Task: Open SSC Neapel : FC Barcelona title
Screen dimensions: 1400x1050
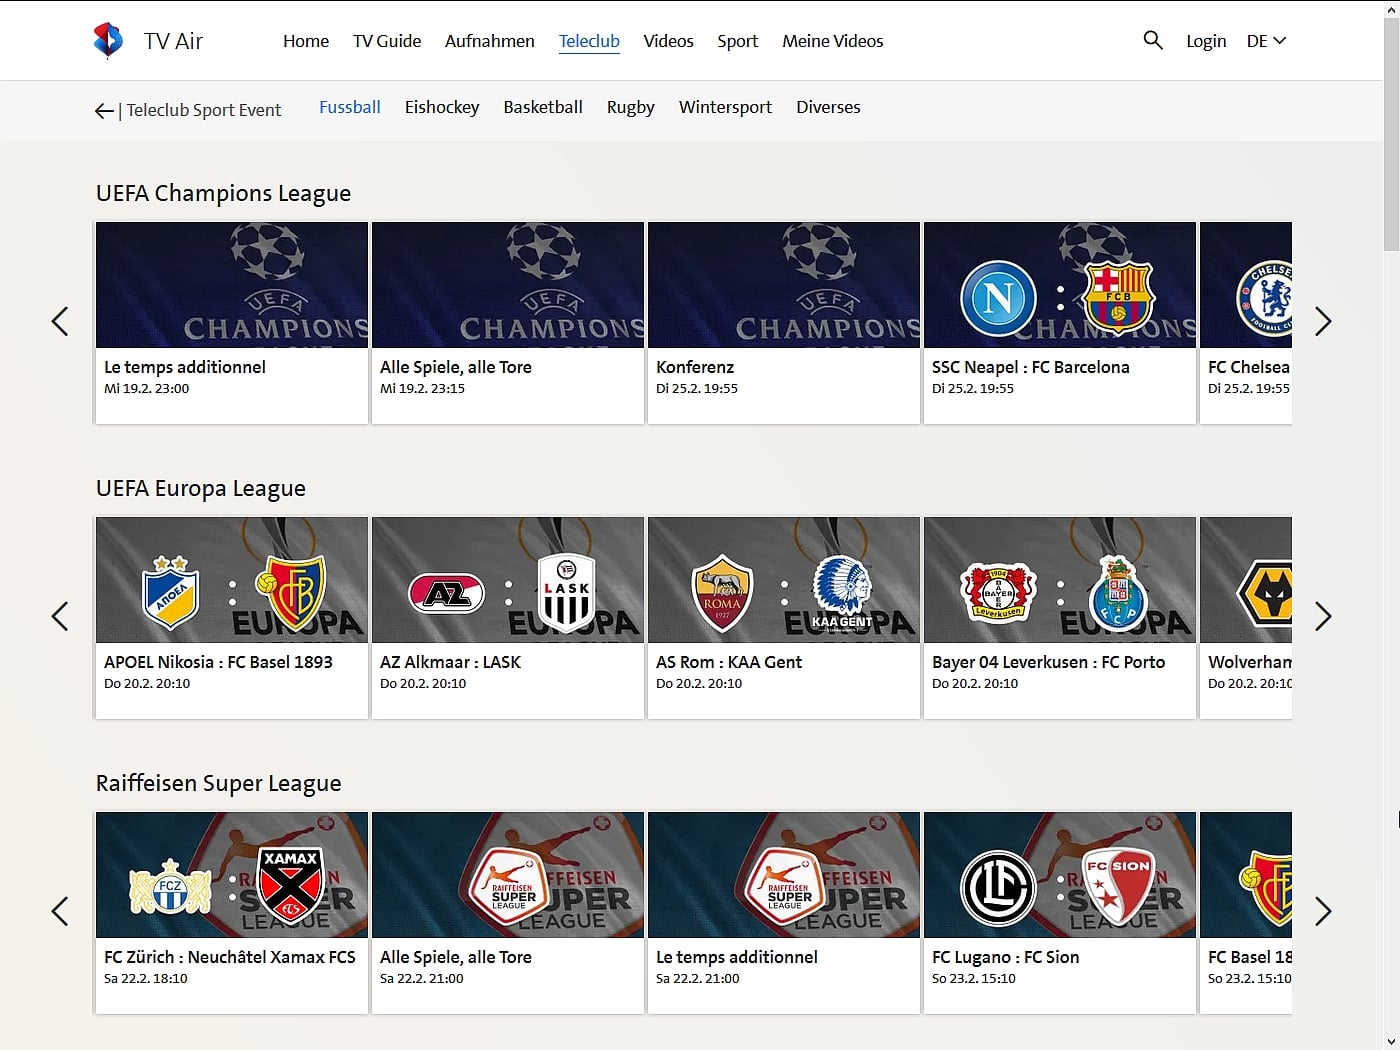Action: tap(1031, 367)
